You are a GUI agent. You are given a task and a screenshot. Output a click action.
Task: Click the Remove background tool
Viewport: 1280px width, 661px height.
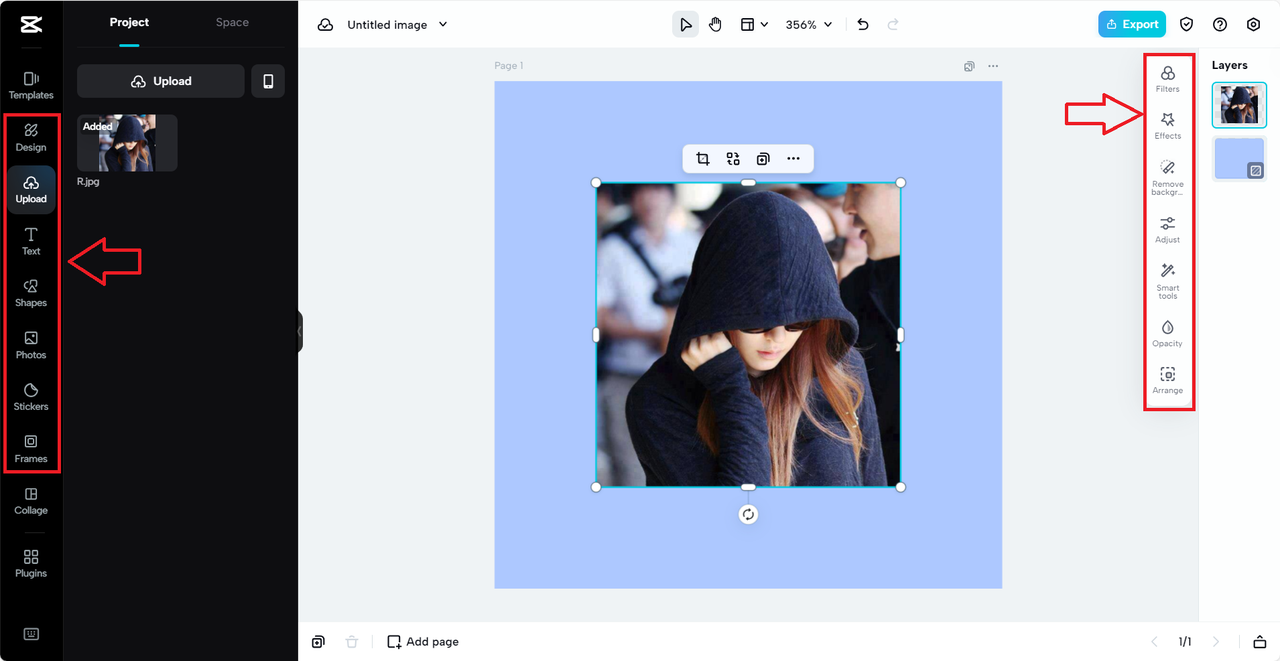click(1167, 178)
